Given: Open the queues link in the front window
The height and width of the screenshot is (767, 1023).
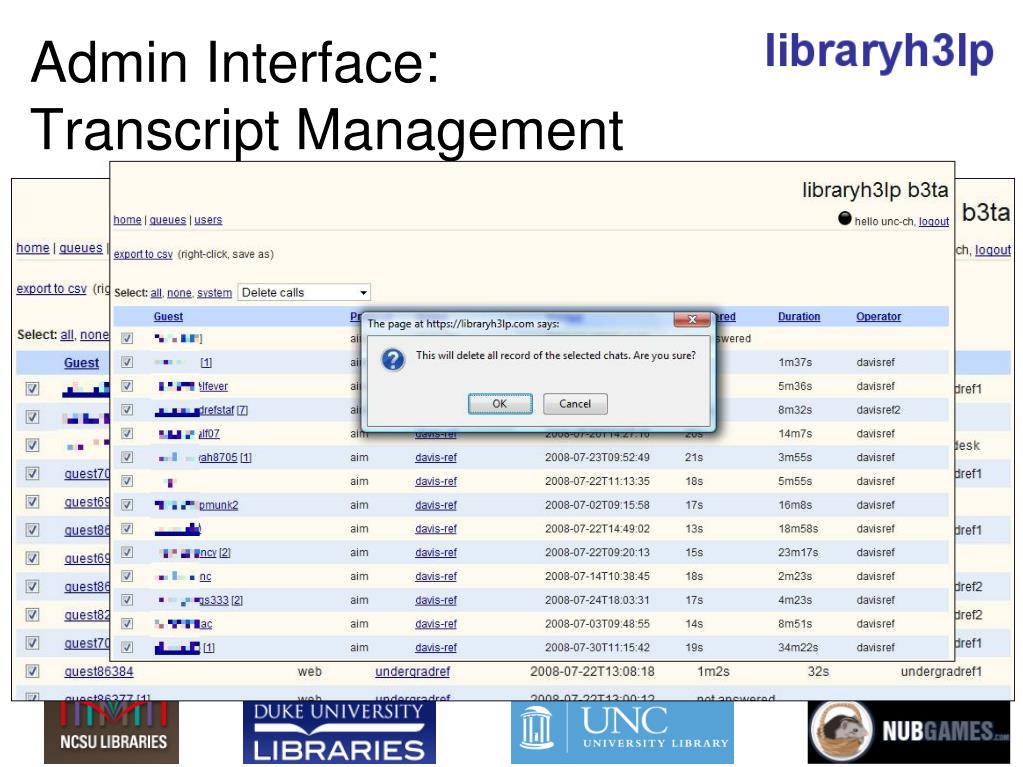Looking at the screenshot, I should click(168, 220).
